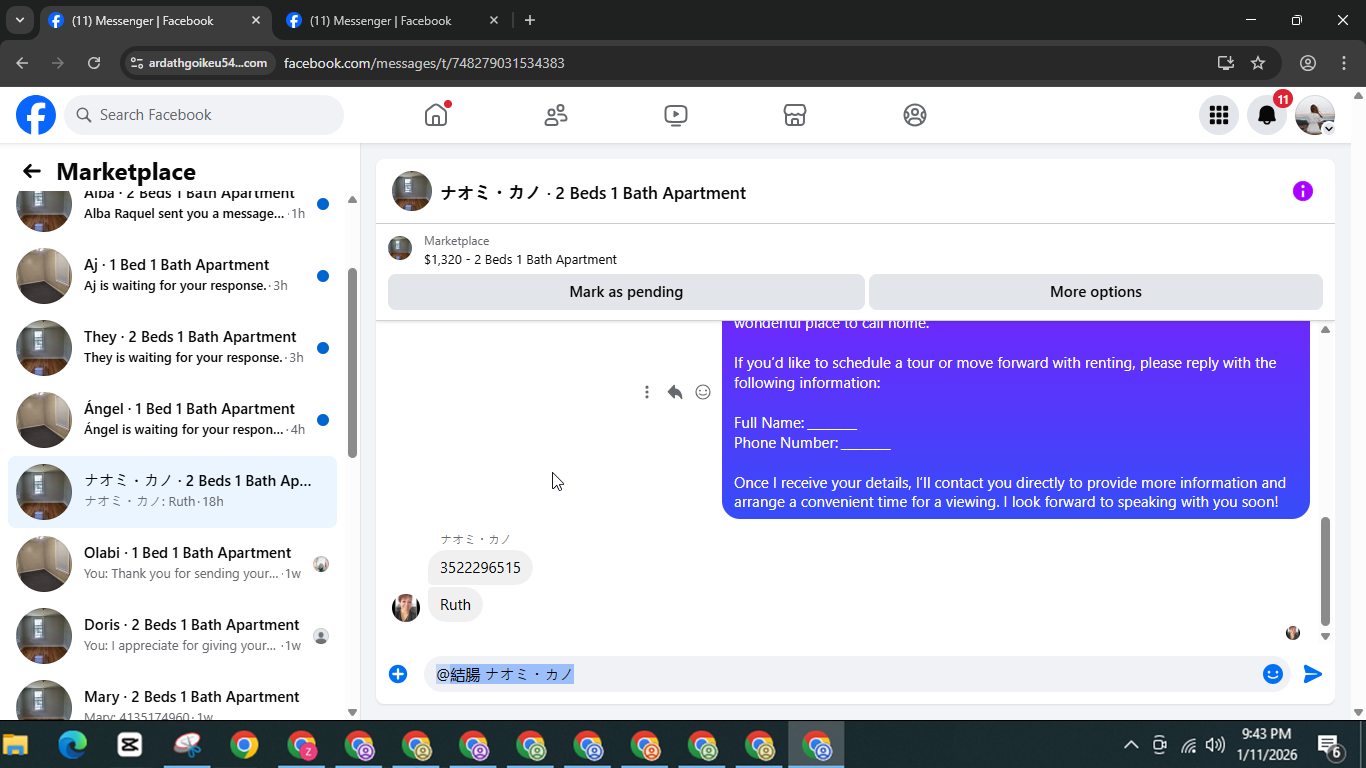Image resolution: width=1366 pixels, height=768 pixels.
Task: Click the chat scroll-down arrow
Action: 1326,636
